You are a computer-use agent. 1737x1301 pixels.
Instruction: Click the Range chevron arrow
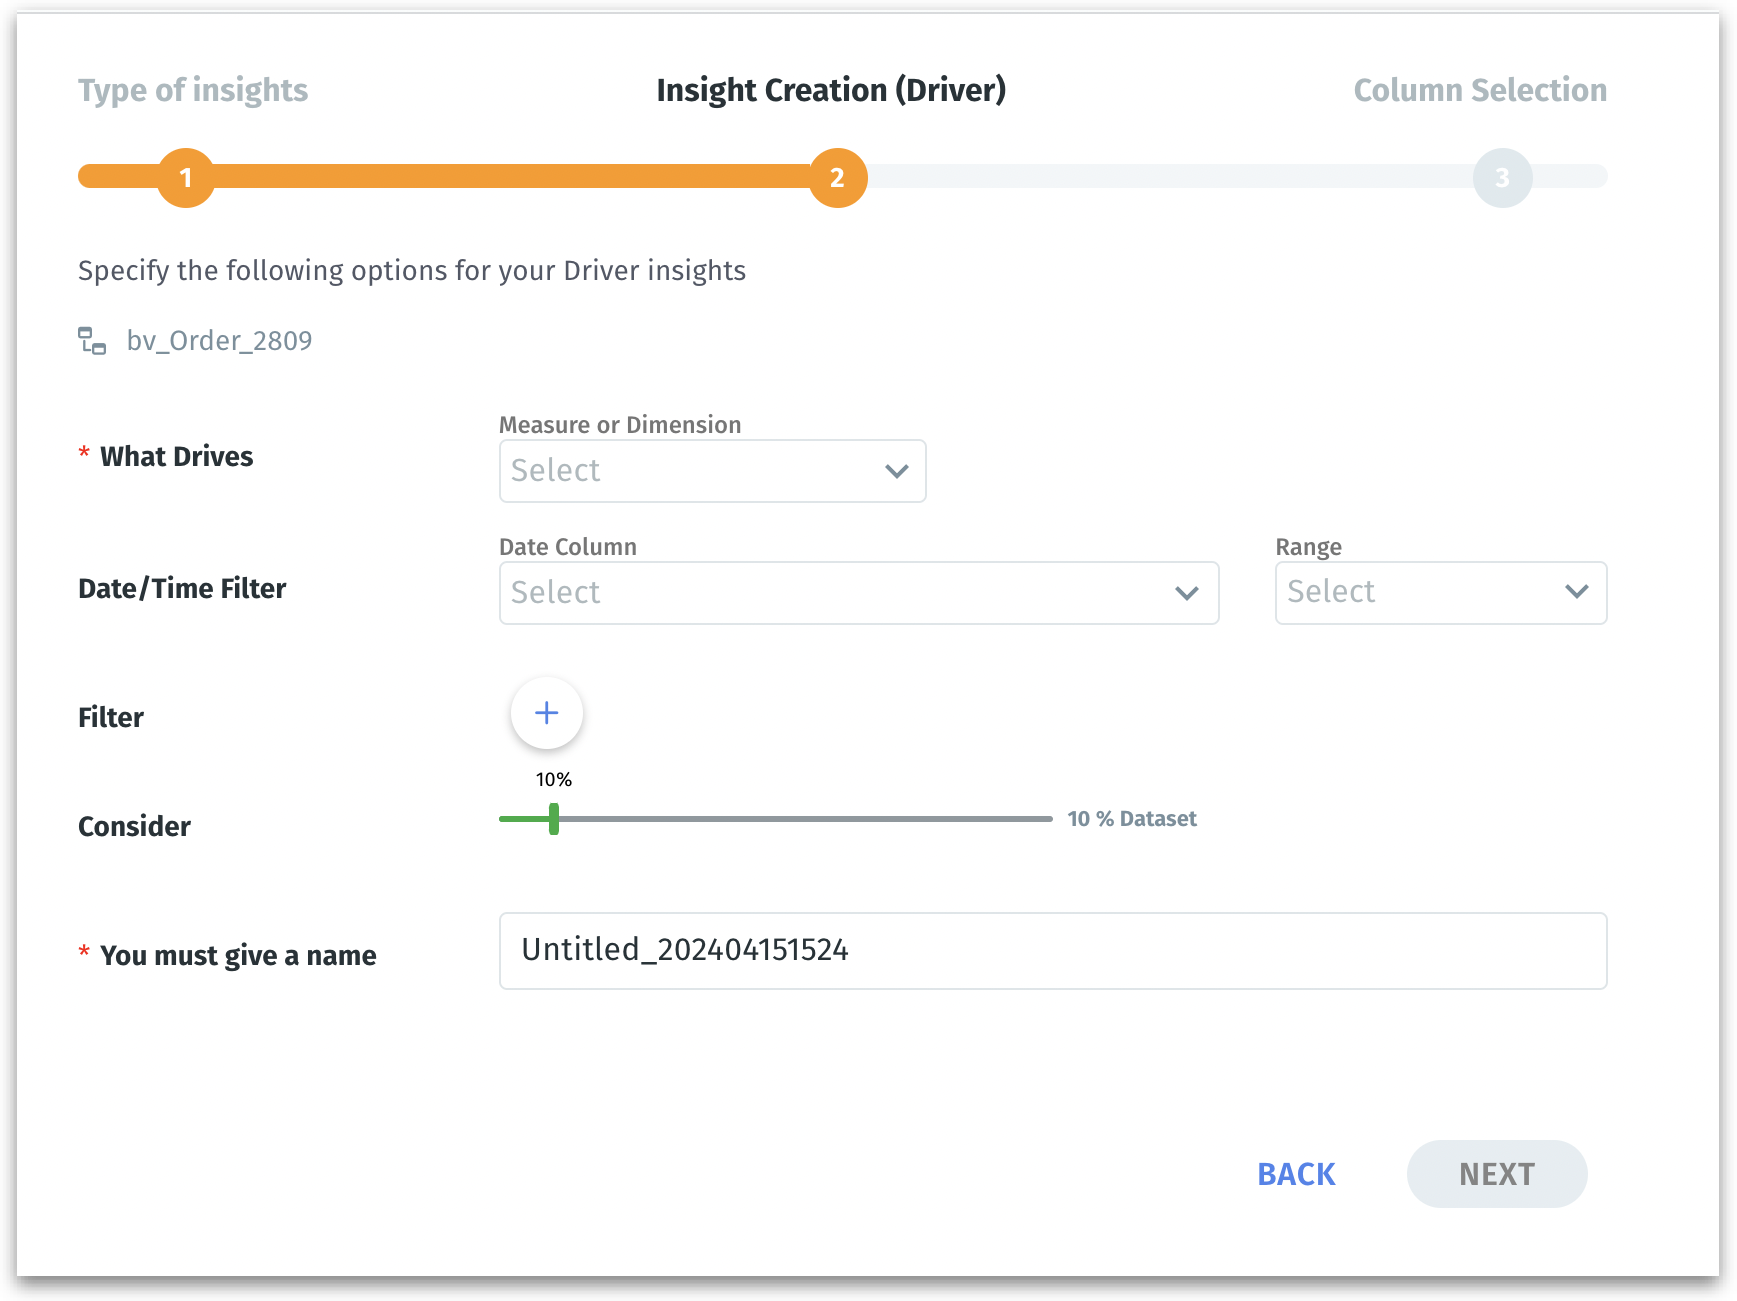click(x=1577, y=592)
